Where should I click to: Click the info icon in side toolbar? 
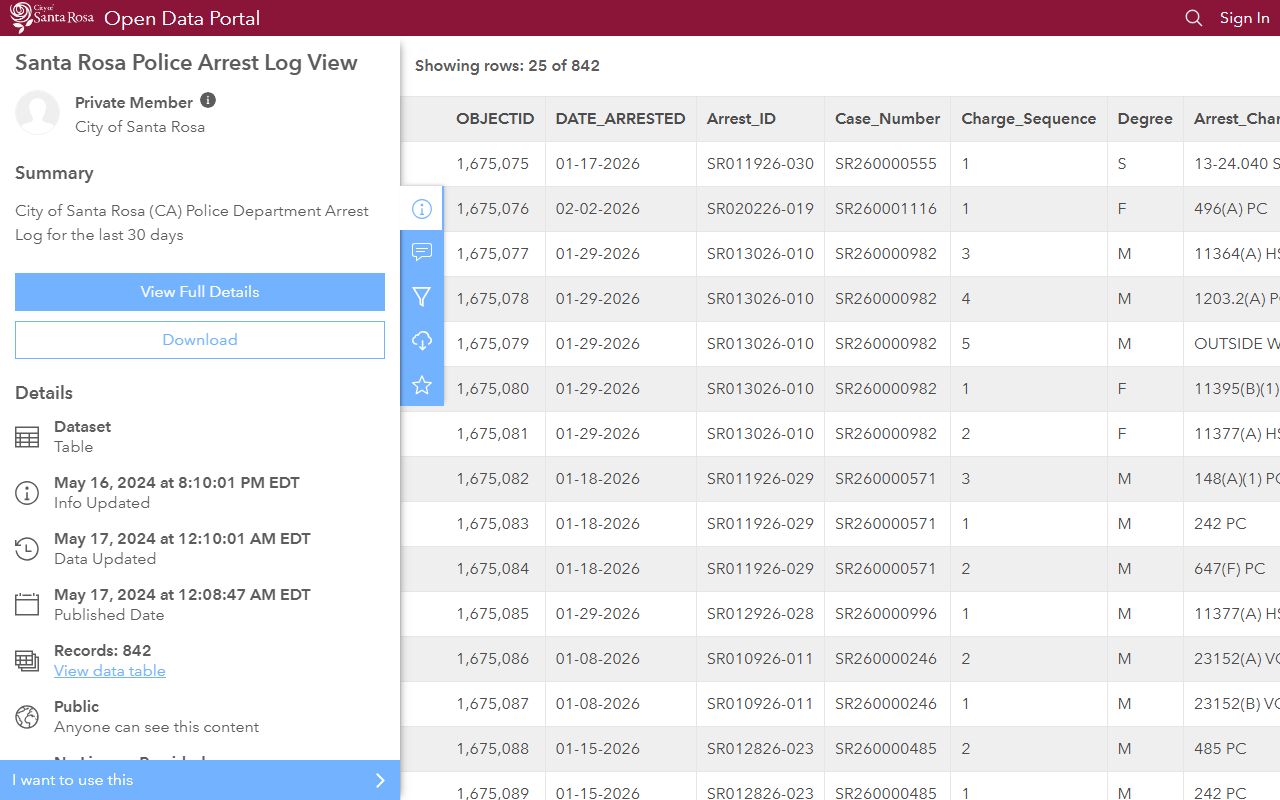(422, 209)
